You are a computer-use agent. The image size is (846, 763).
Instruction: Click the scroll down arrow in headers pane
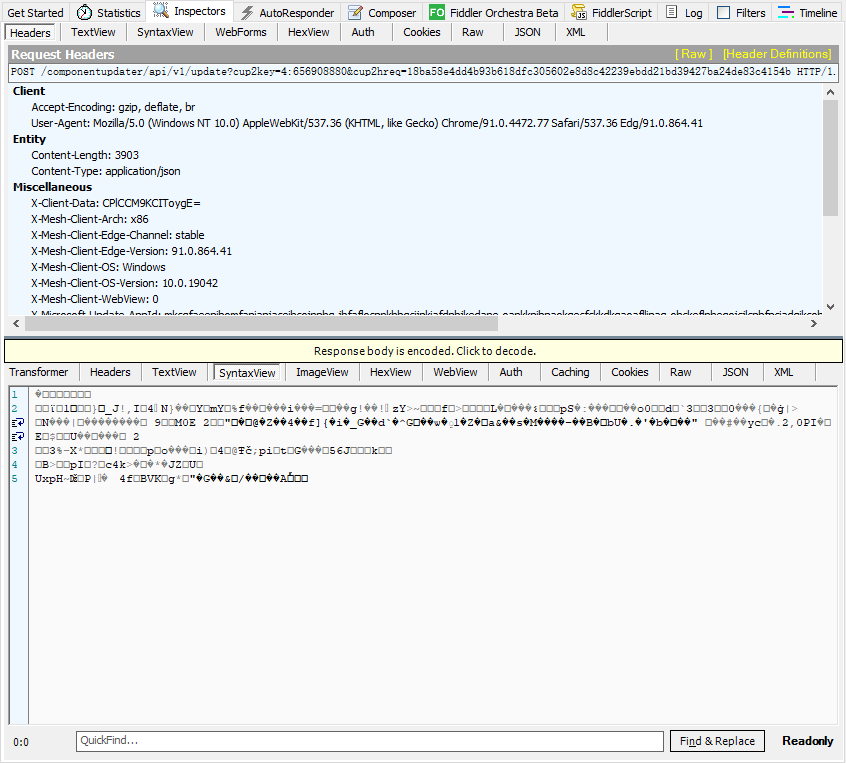[830, 307]
